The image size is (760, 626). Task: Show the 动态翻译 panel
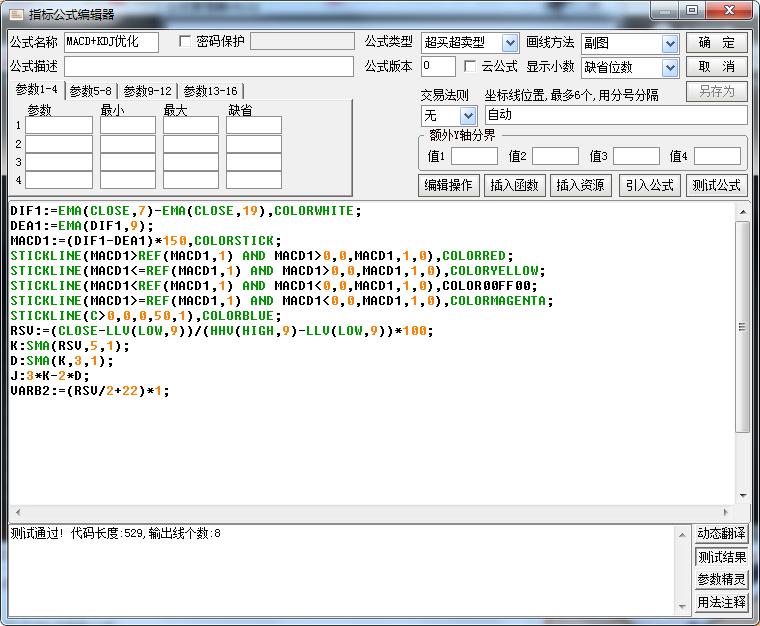pos(721,534)
